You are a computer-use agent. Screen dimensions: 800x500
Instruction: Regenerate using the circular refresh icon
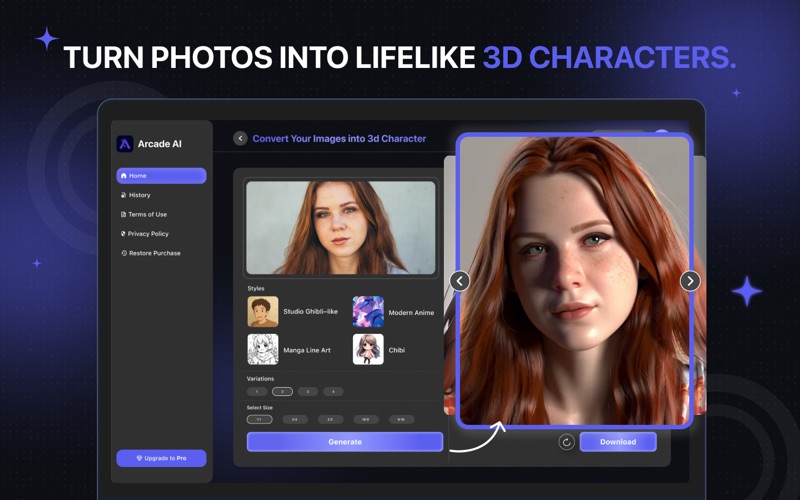566,442
